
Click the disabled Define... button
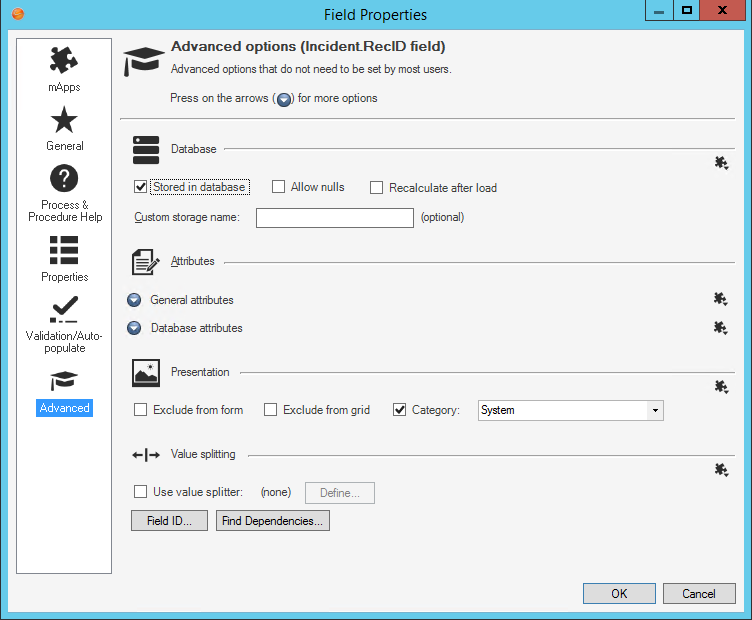[x=340, y=493]
